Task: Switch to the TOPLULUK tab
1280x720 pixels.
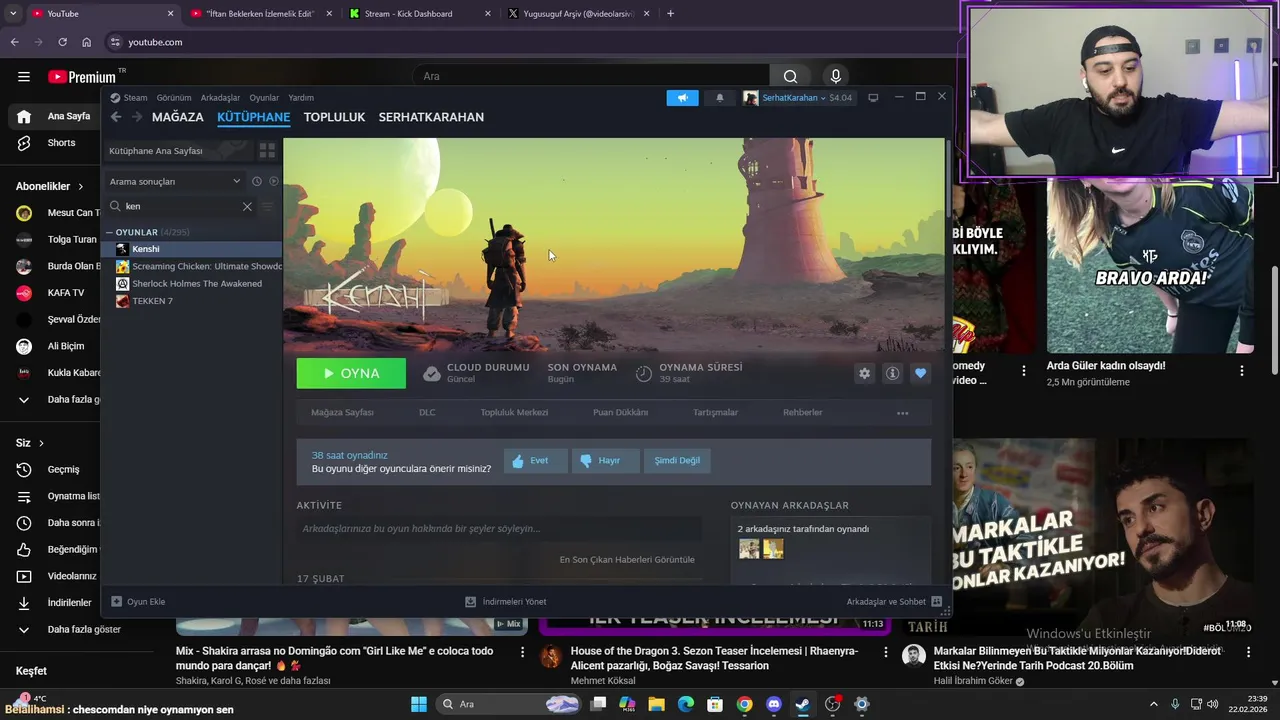Action: pos(334,117)
